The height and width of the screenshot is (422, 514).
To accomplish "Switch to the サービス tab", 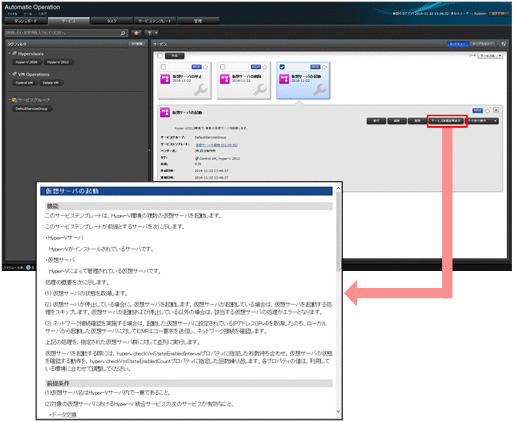I will tap(69, 21).
